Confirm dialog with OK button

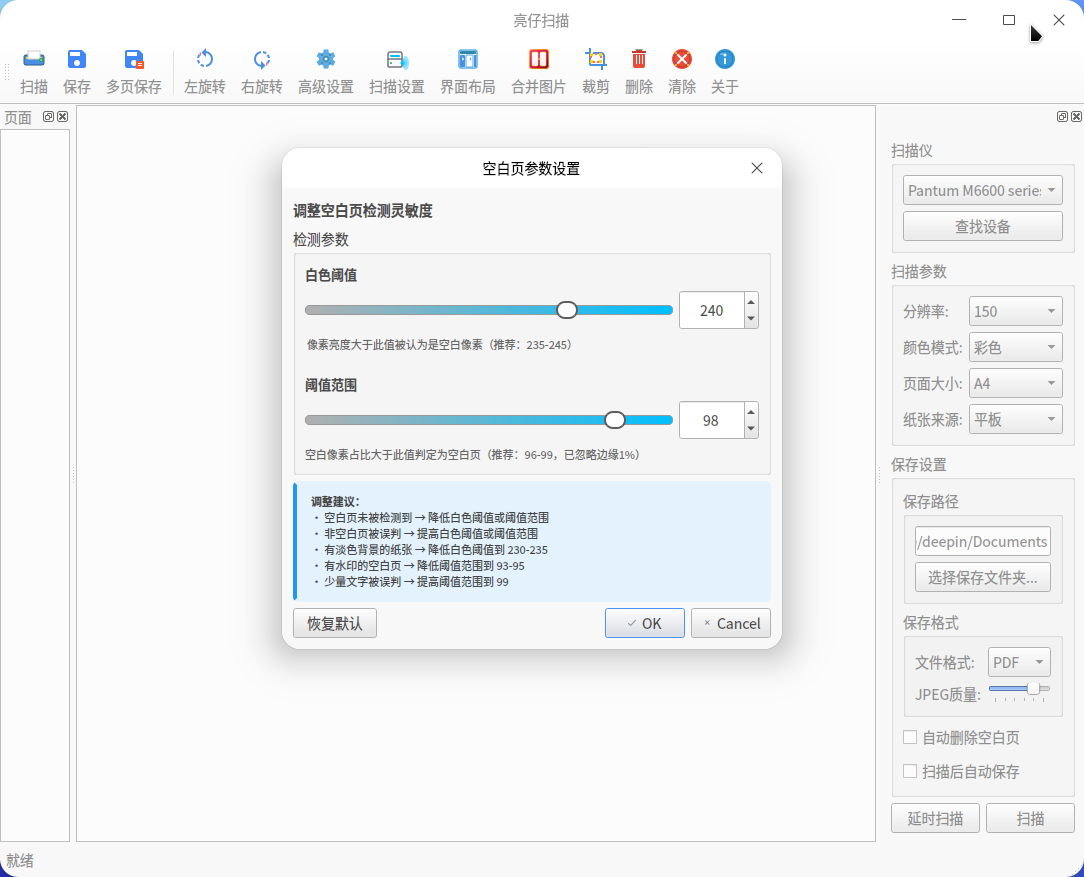point(644,623)
